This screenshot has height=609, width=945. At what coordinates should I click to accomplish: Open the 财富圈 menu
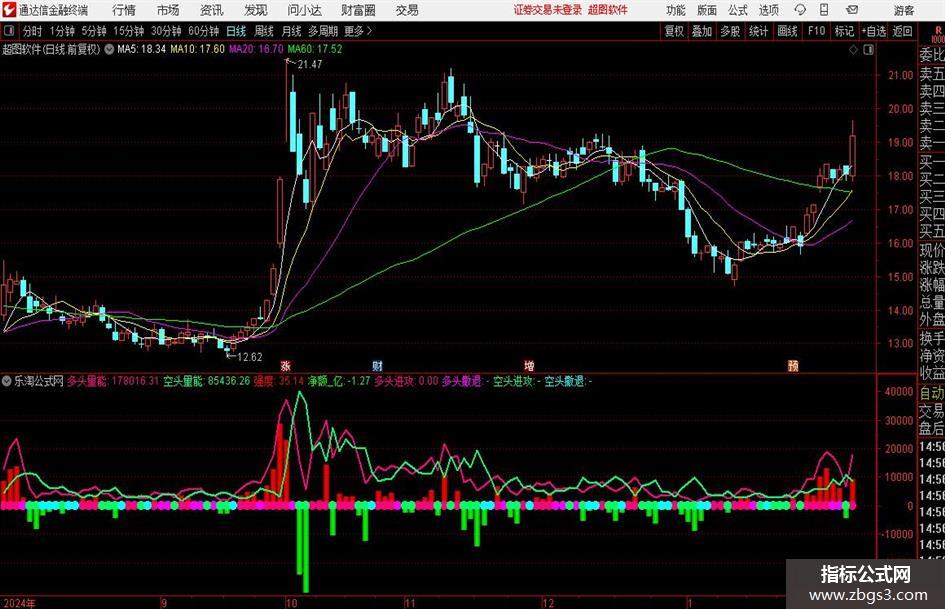[x=358, y=10]
